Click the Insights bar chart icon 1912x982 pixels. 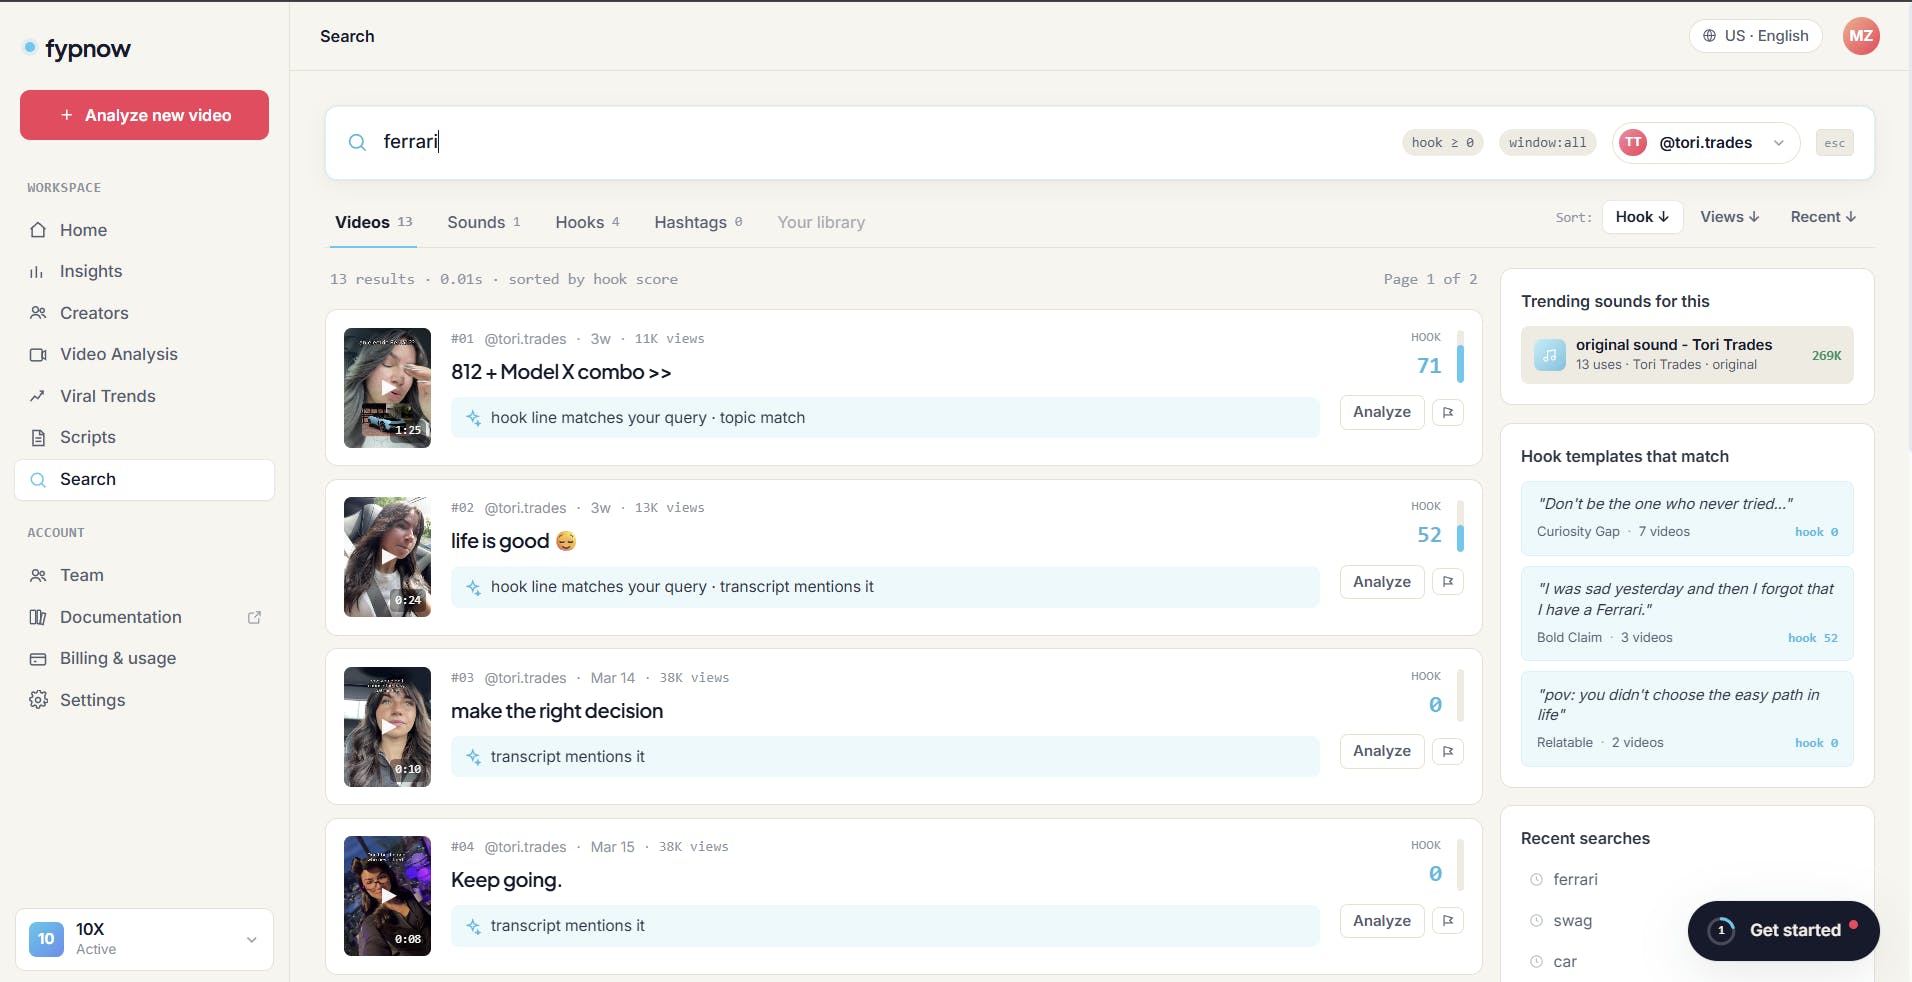38,271
